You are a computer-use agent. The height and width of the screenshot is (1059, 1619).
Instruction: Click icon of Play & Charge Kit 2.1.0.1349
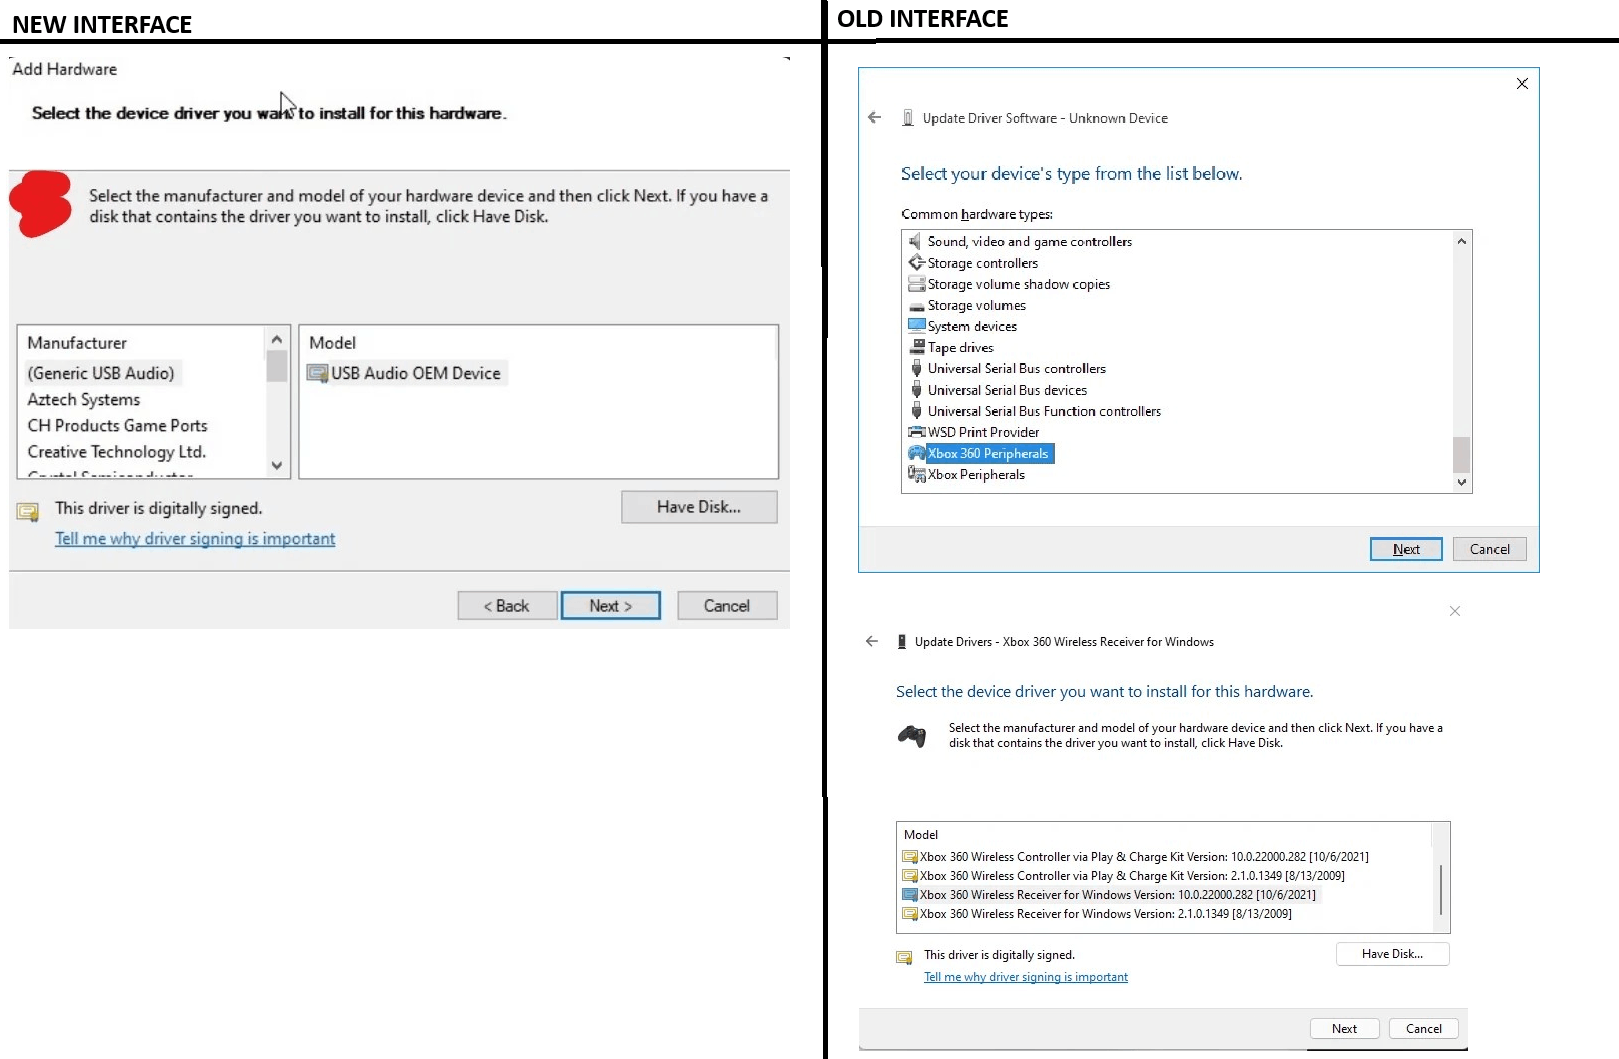(x=910, y=875)
